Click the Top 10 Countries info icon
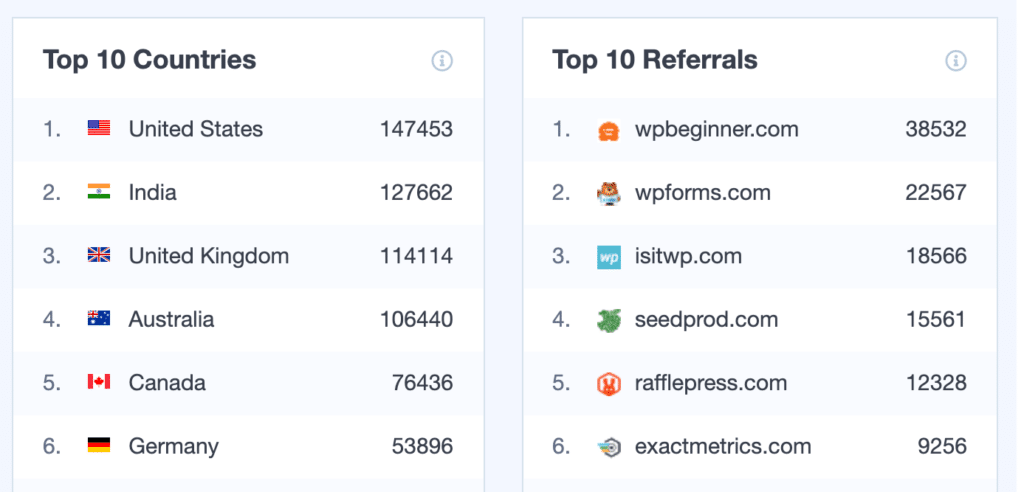The width and height of the screenshot is (1024, 492). pos(442,61)
